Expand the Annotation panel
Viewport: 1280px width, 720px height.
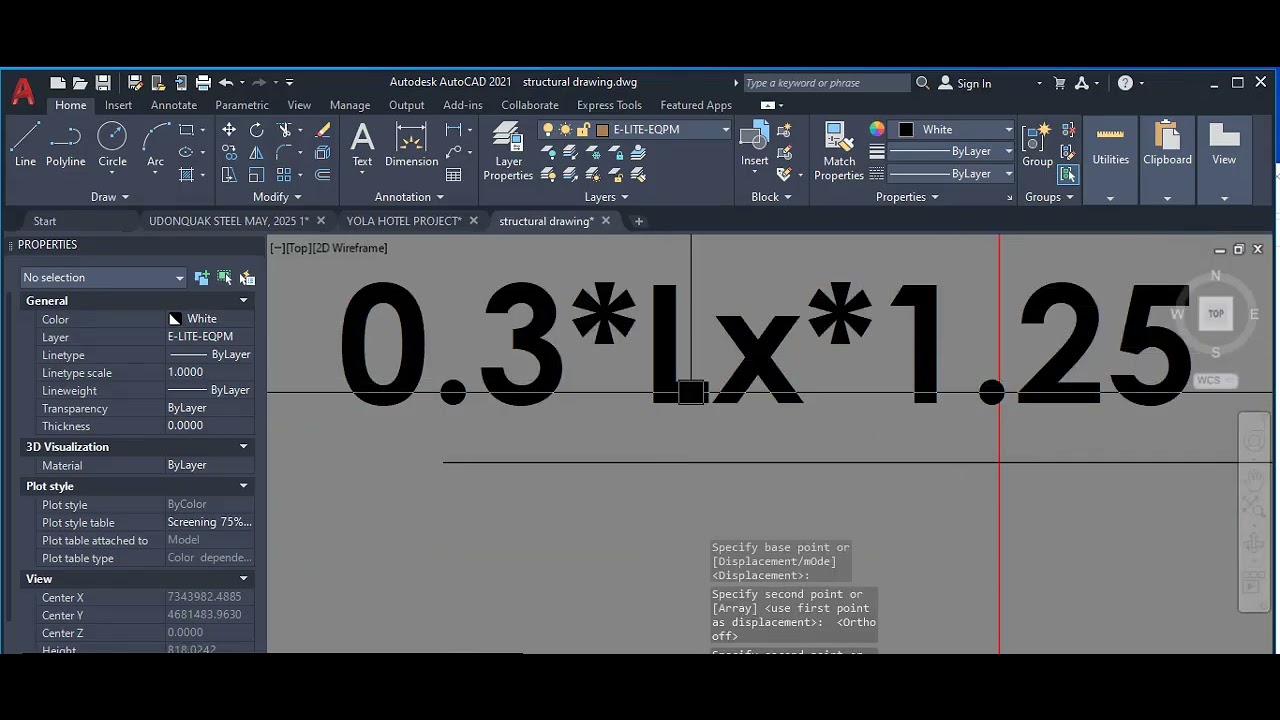point(409,197)
